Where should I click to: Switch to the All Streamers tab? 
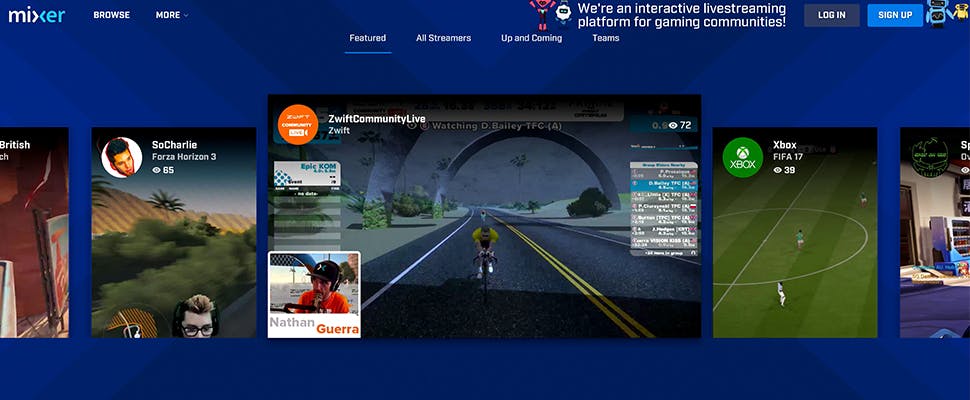(444, 38)
